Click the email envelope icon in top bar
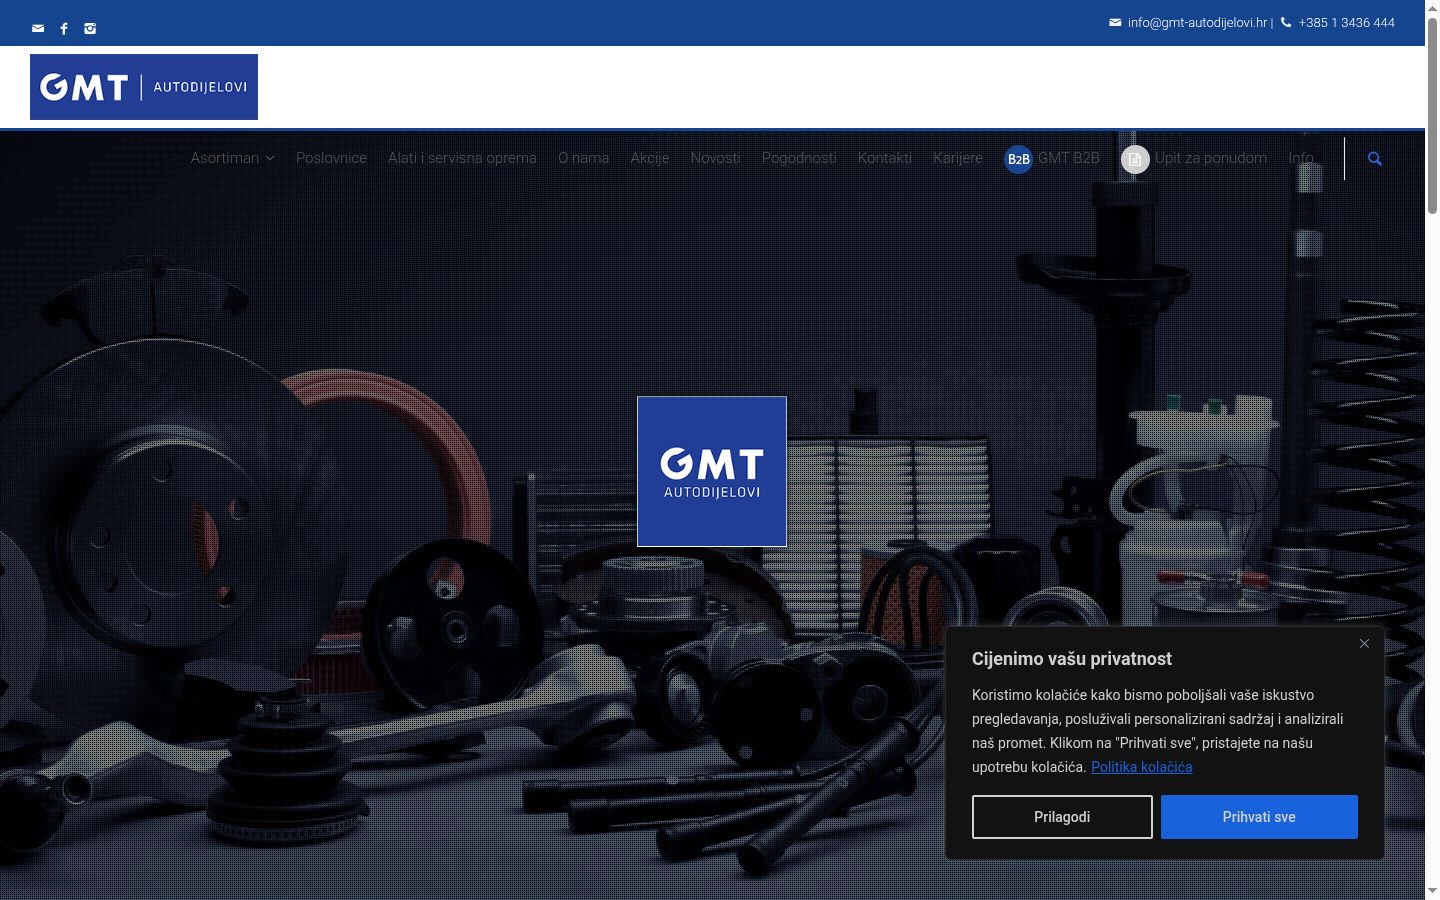This screenshot has width=1440, height=900. pyautogui.click(x=38, y=28)
